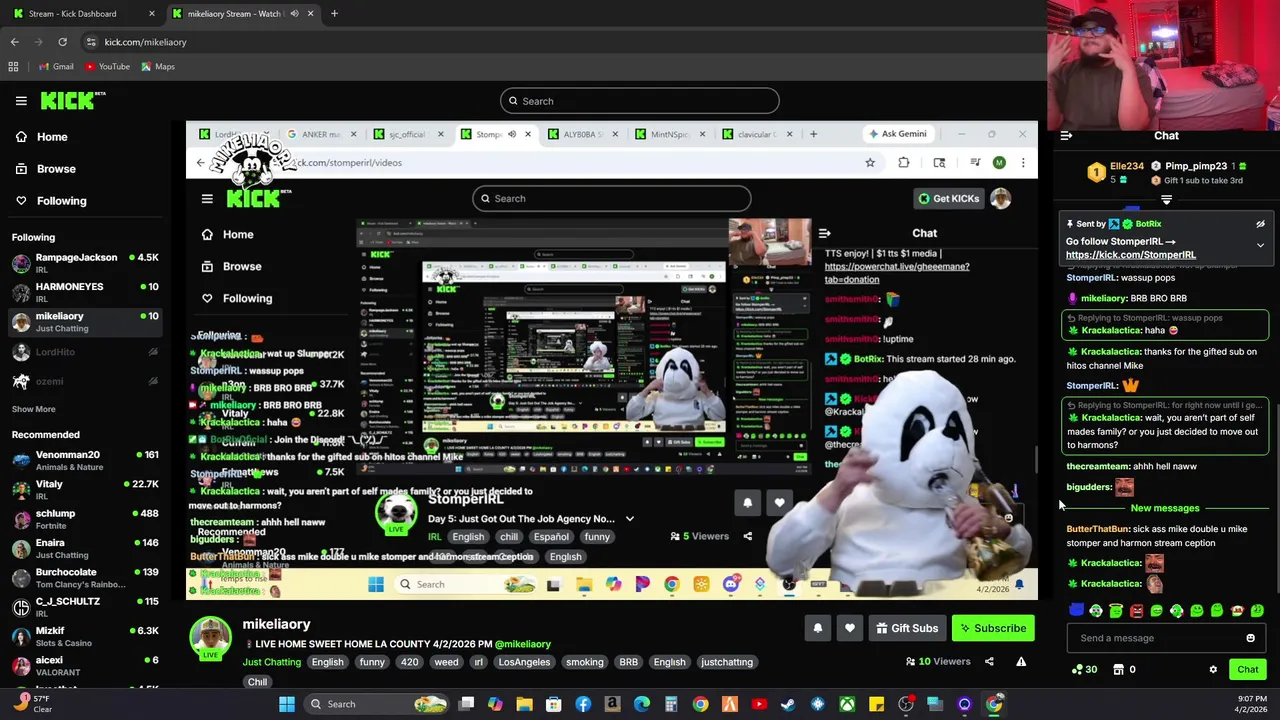Open Steam from taskbar
The image size is (1280, 720).
(x=788, y=704)
